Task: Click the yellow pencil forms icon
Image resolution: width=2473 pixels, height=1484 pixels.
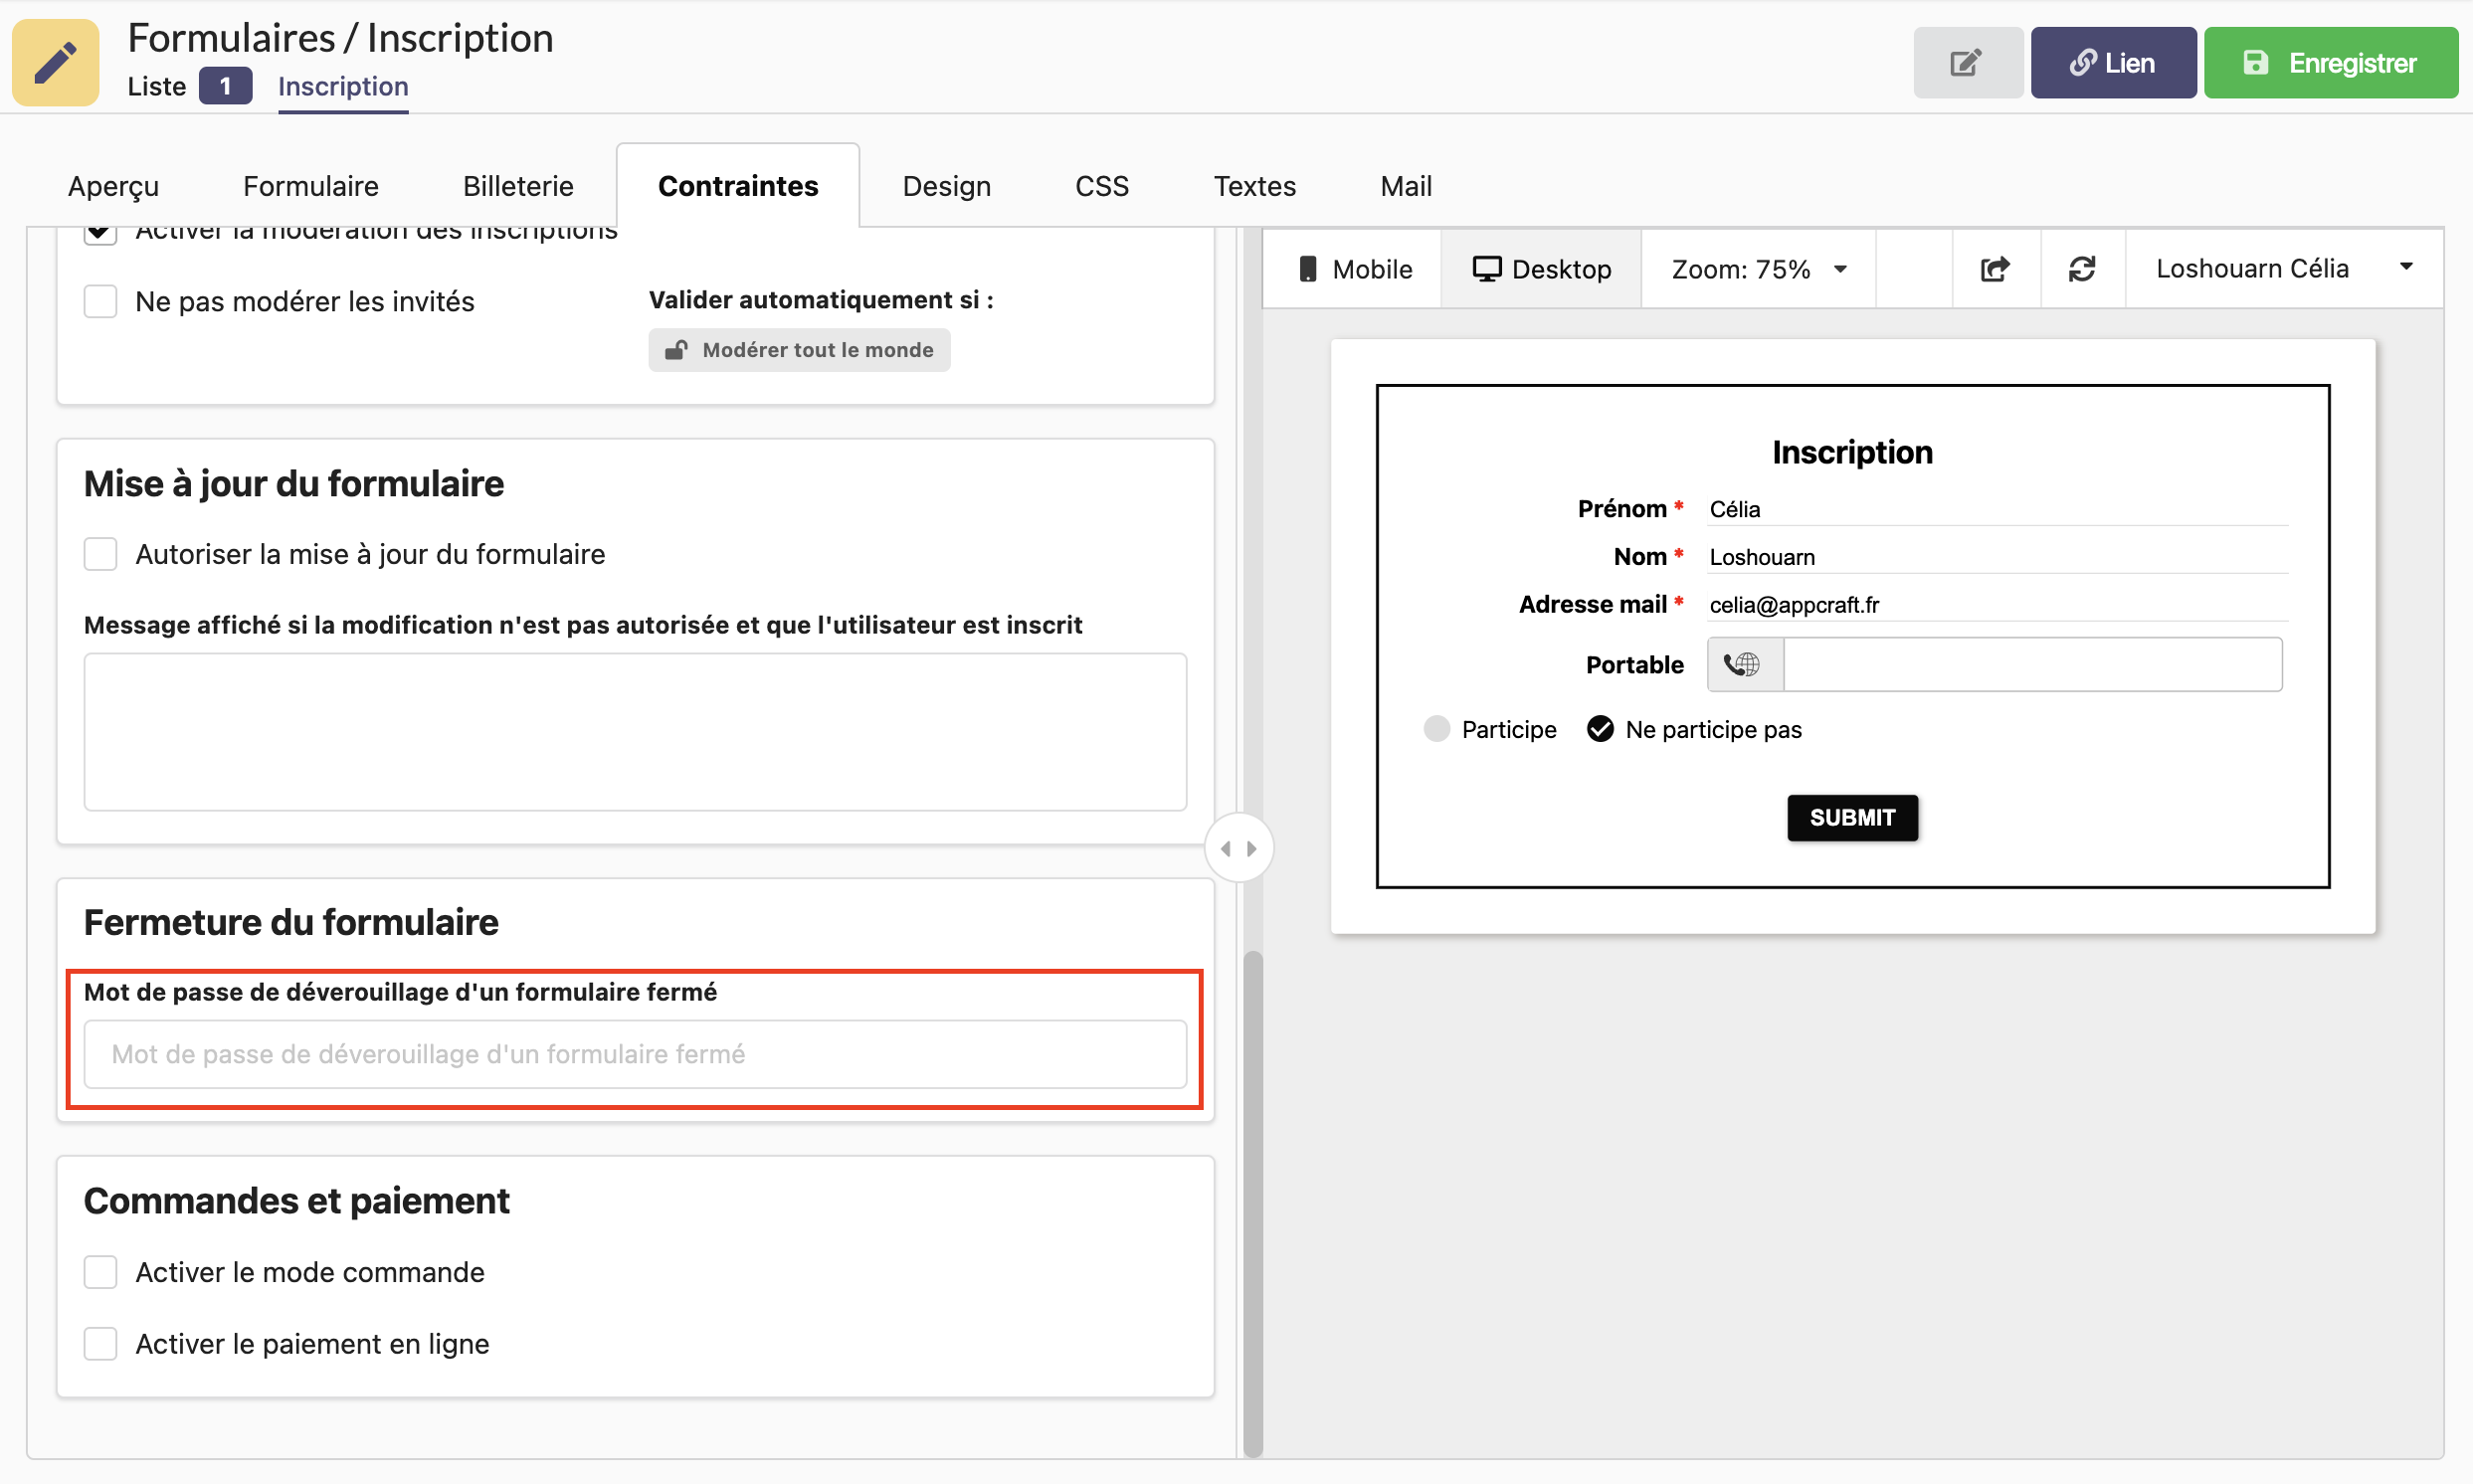Action: click(x=56, y=62)
